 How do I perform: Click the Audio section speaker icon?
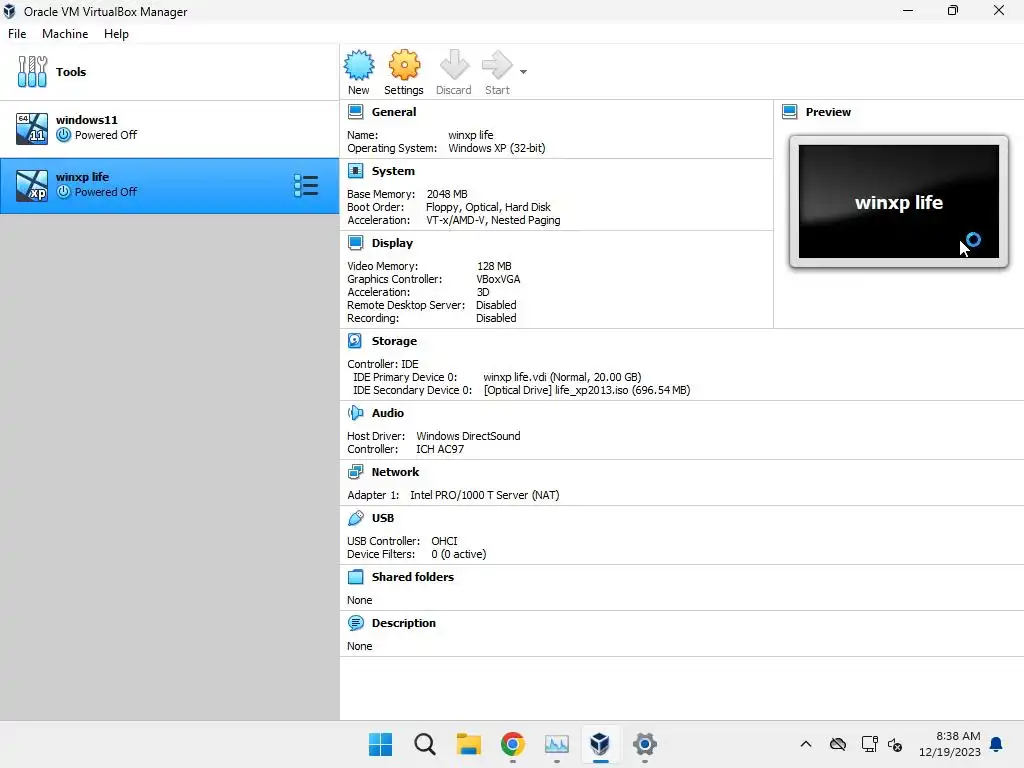pos(355,413)
